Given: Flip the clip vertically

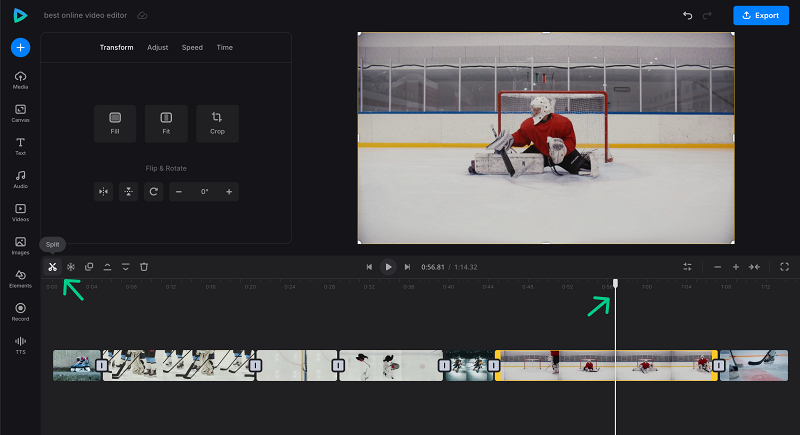Looking at the screenshot, I should pos(129,192).
